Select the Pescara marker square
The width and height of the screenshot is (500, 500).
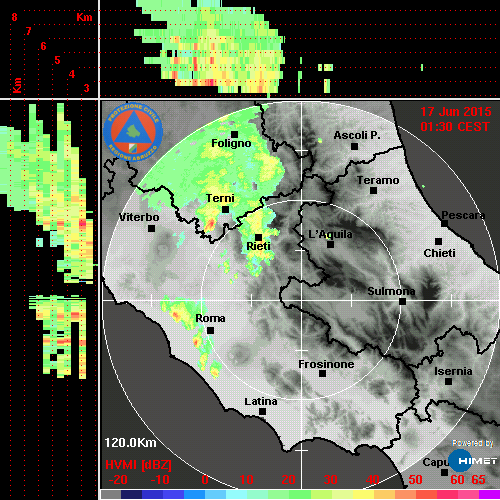point(444,223)
